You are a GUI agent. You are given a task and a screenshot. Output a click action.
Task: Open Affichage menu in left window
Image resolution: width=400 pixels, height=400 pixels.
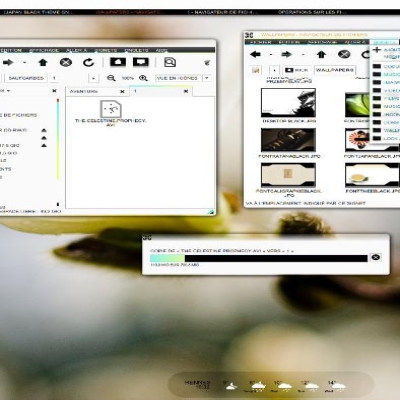[x=44, y=50]
